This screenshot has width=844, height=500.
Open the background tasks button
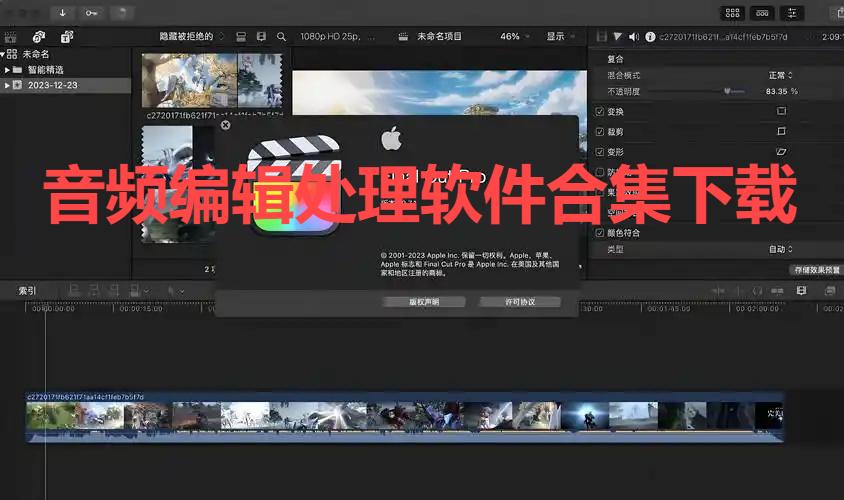(122, 13)
